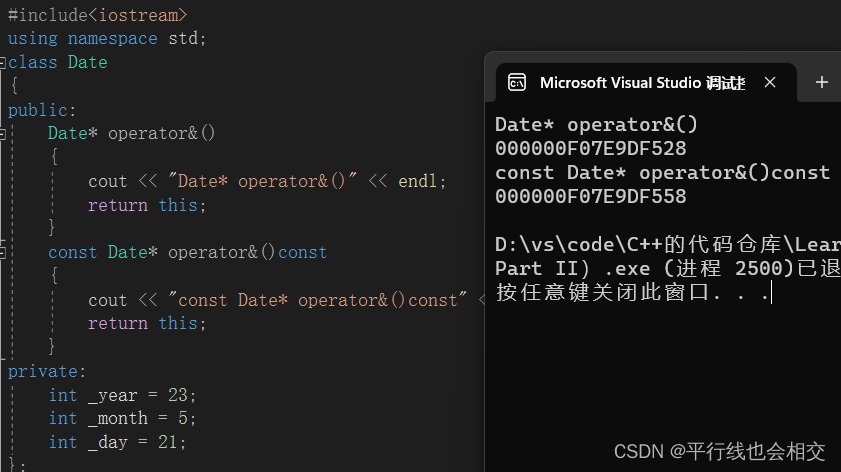This screenshot has height=472, width=841.
Task: Click the 按任意键关闭此窗口 console prompt
Action: [630, 293]
